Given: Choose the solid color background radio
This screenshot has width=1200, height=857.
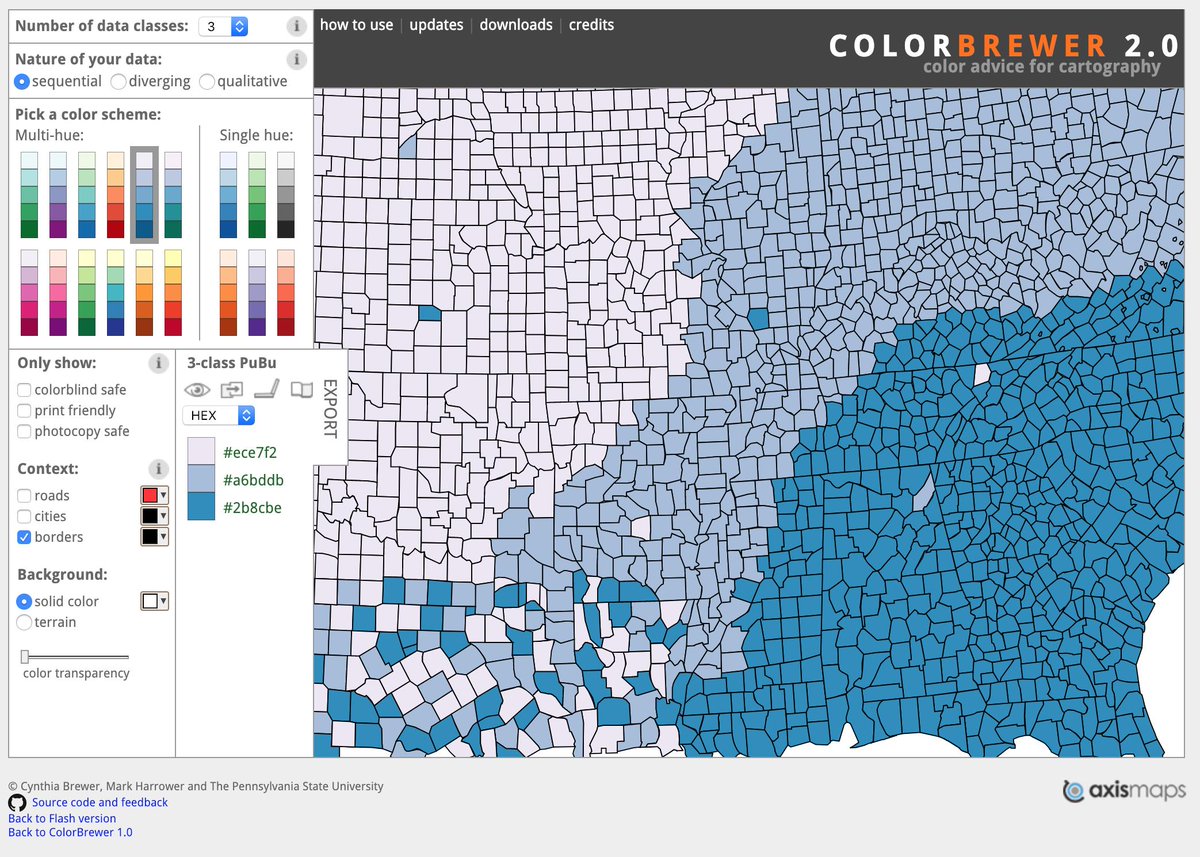Looking at the screenshot, I should pos(24,601).
